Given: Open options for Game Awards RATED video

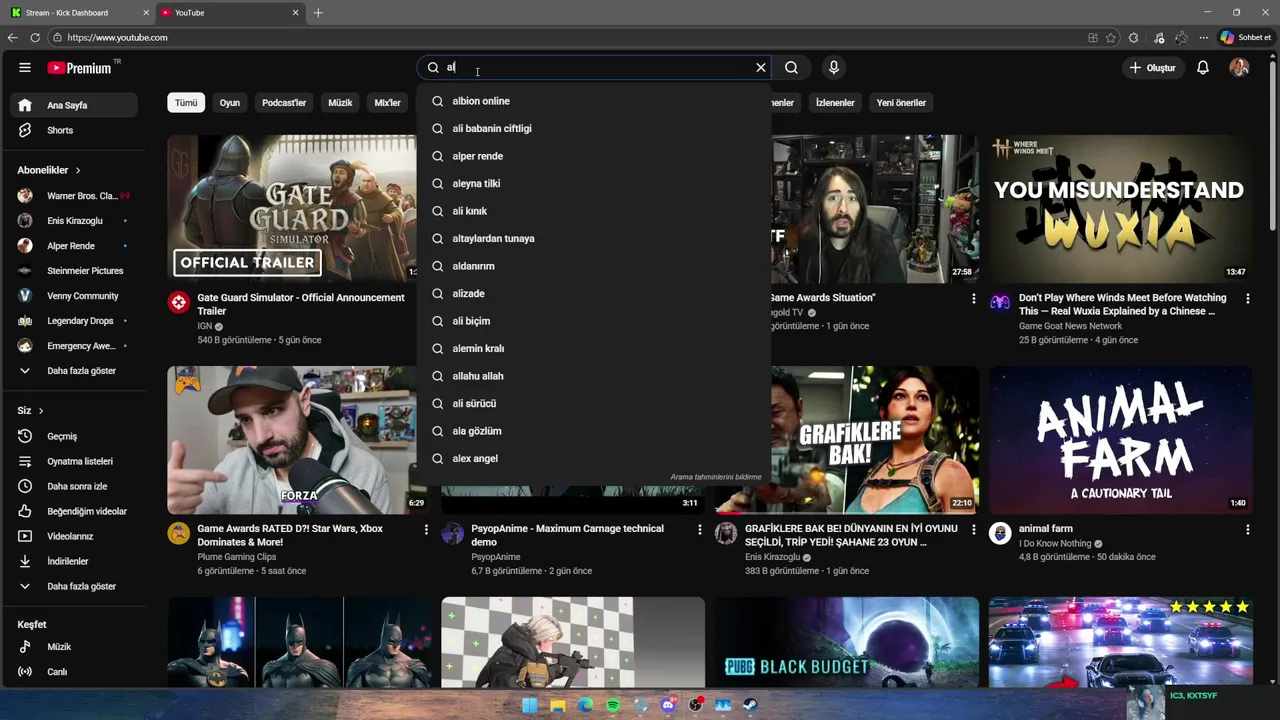Looking at the screenshot, I should tap(426, 530).
